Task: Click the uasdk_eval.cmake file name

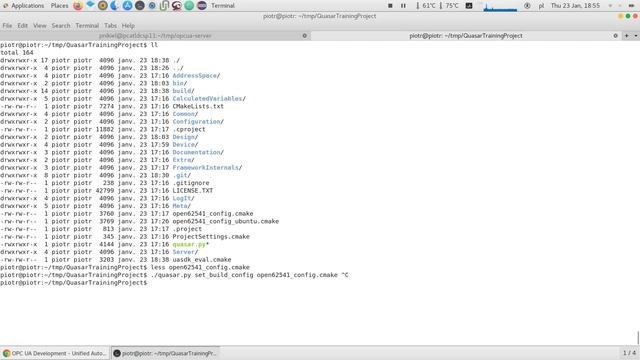Action: pos(202,260)
